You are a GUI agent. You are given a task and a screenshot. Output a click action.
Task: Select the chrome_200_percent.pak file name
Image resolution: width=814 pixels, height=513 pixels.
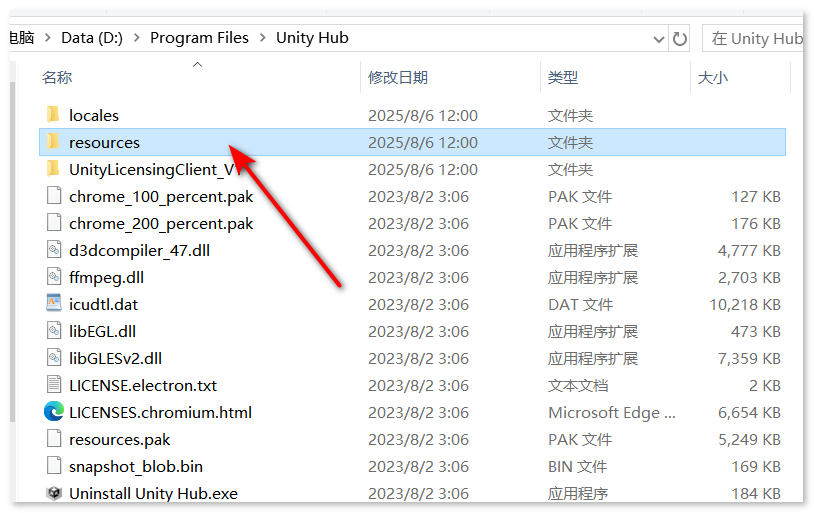[x=161, y=224]
